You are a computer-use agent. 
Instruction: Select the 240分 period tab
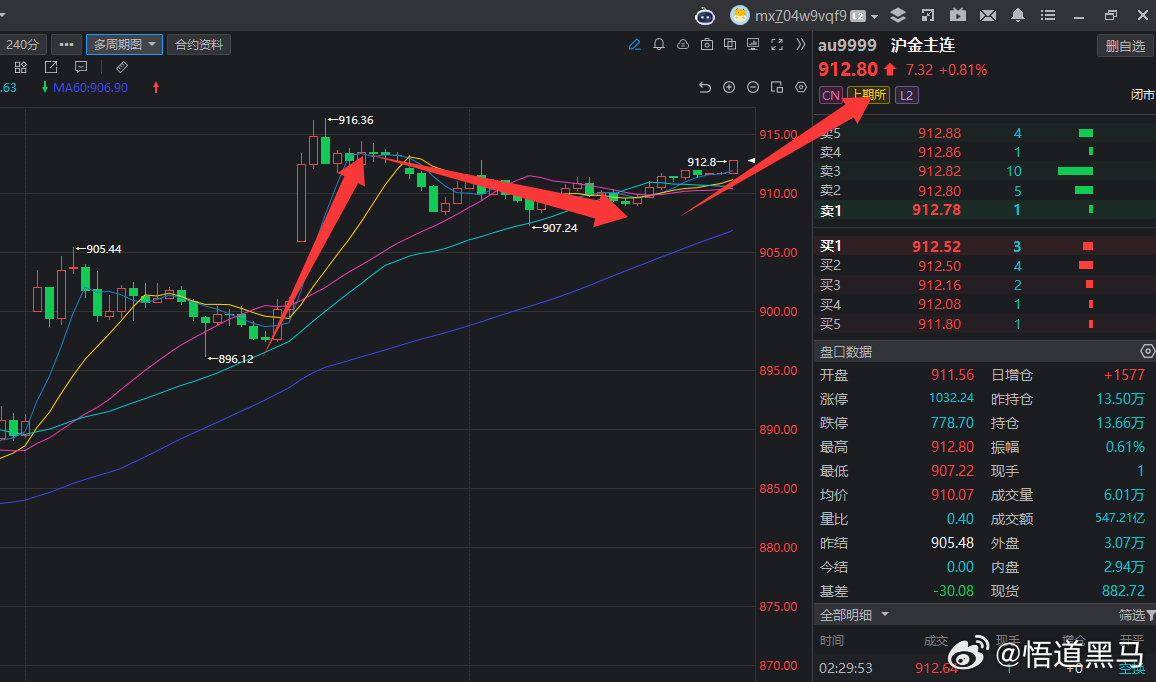tap(22, 44)
